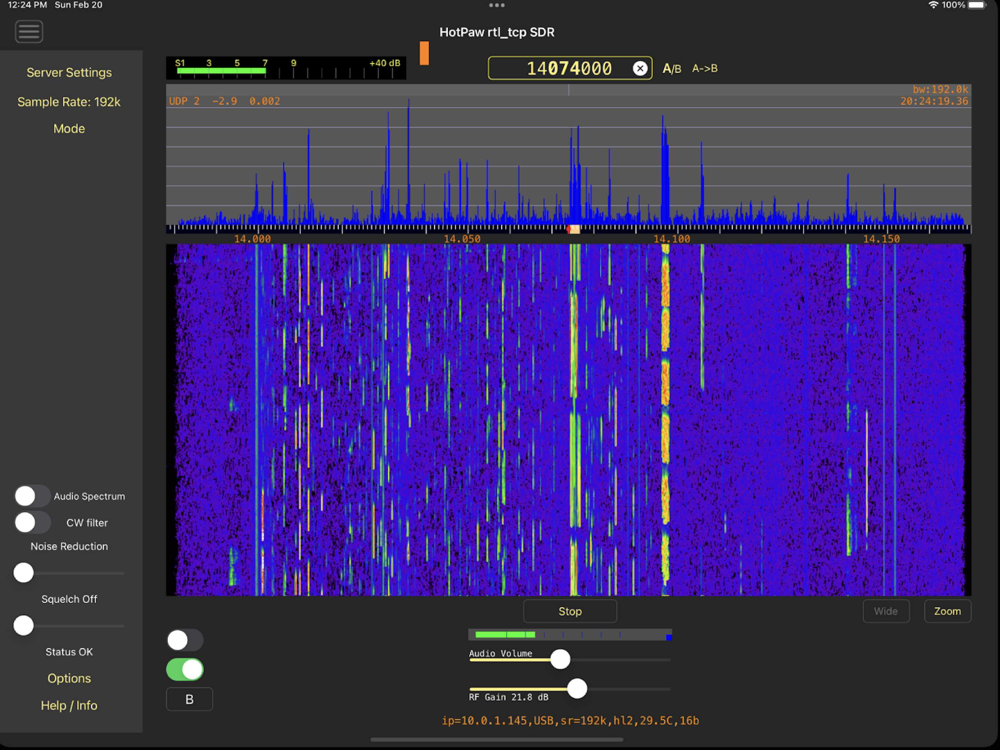Tap the orange indicator beside signal meter

[424, 53]
